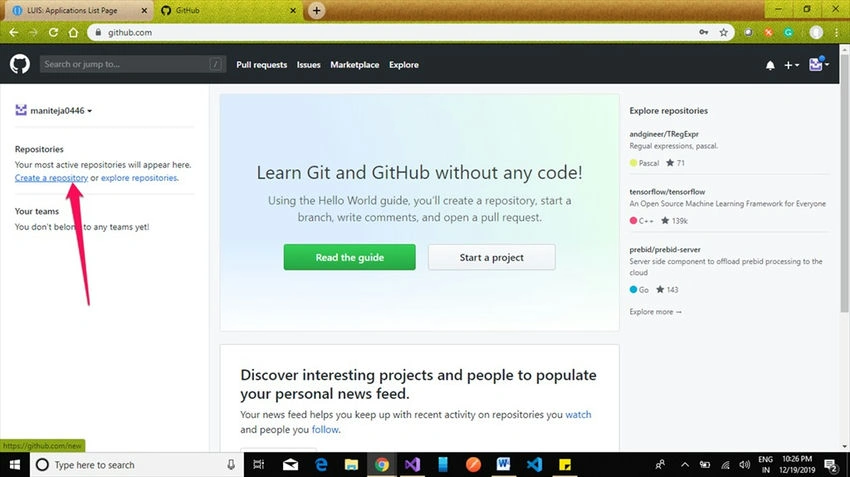Open the notifications bell
The image size is (850, 477).
pos(770,65)
